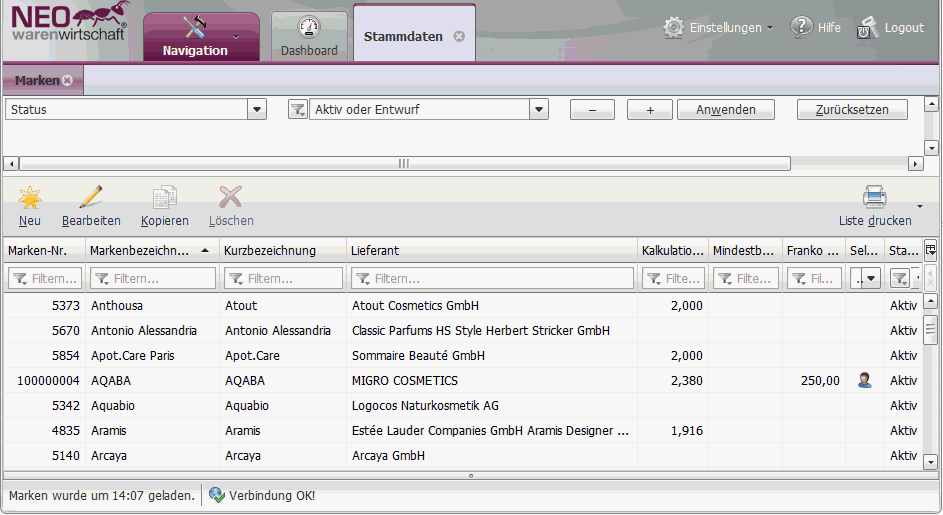
Task: Click the table vertical scrollbar thumb
Action: coord(930,329)
